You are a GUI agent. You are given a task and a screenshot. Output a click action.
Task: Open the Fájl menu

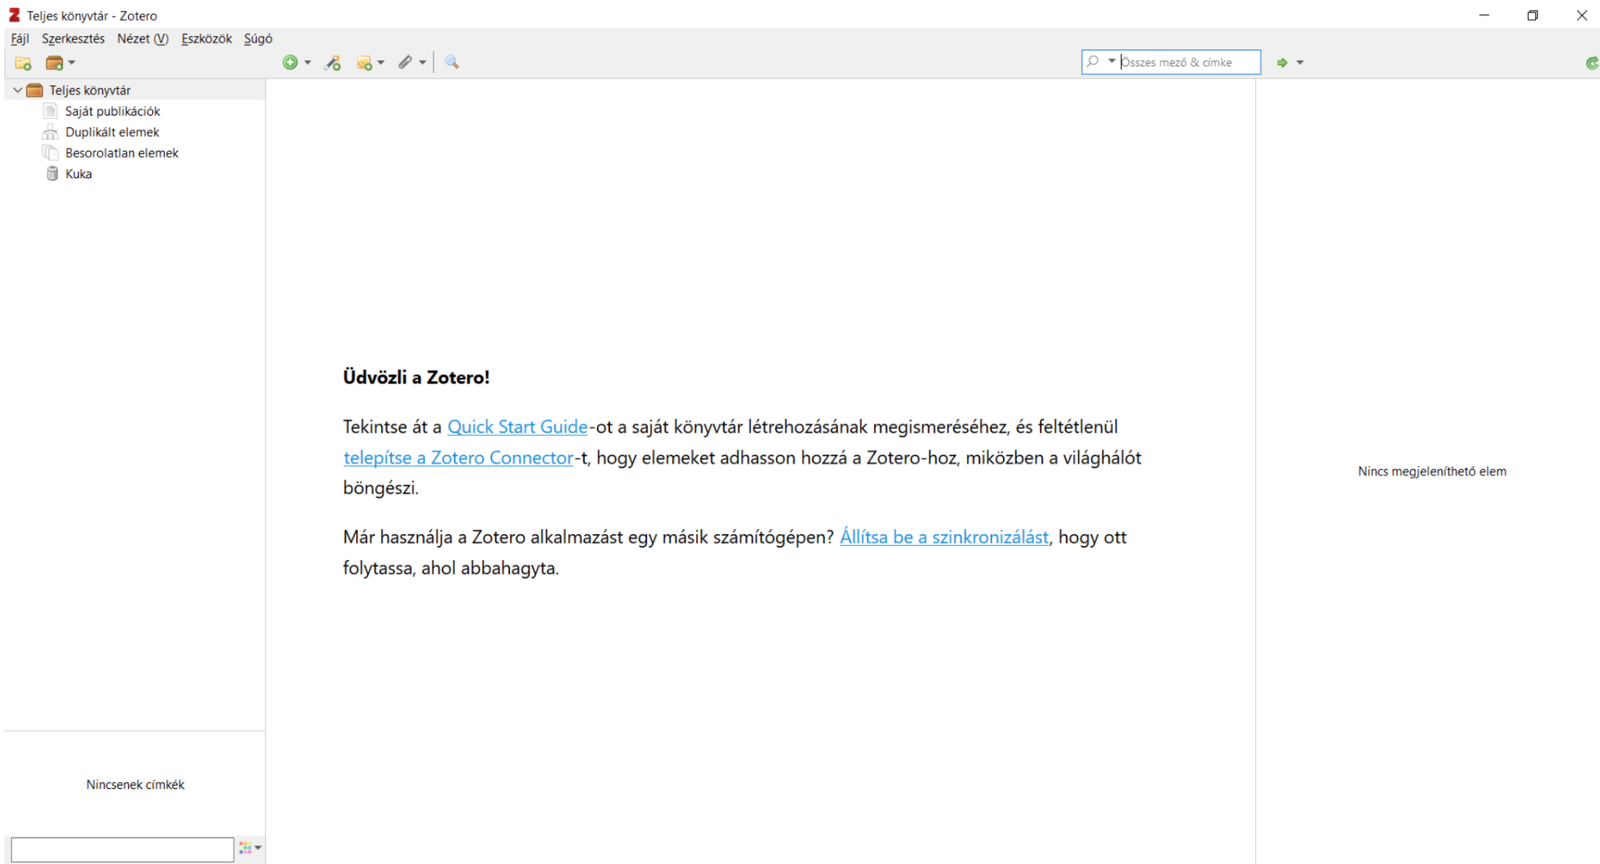point(20,39)
